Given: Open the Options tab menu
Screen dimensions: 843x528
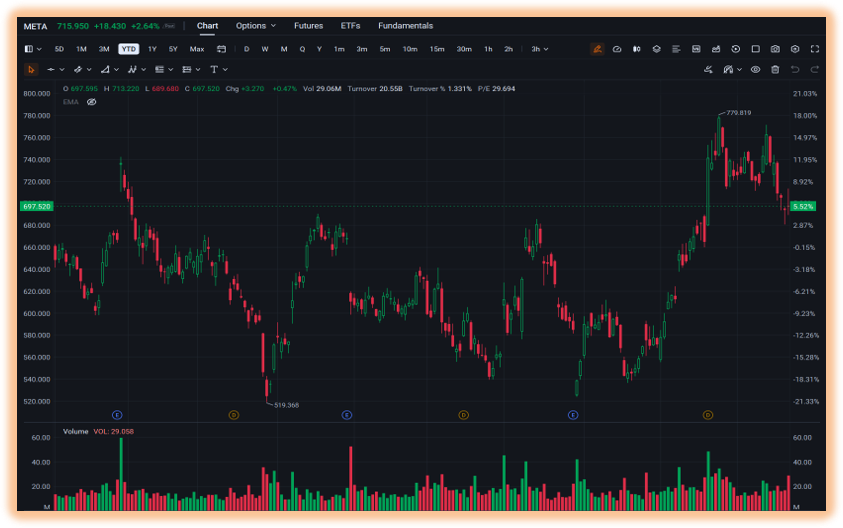Looking at the screenshot, I should [255, 26].
